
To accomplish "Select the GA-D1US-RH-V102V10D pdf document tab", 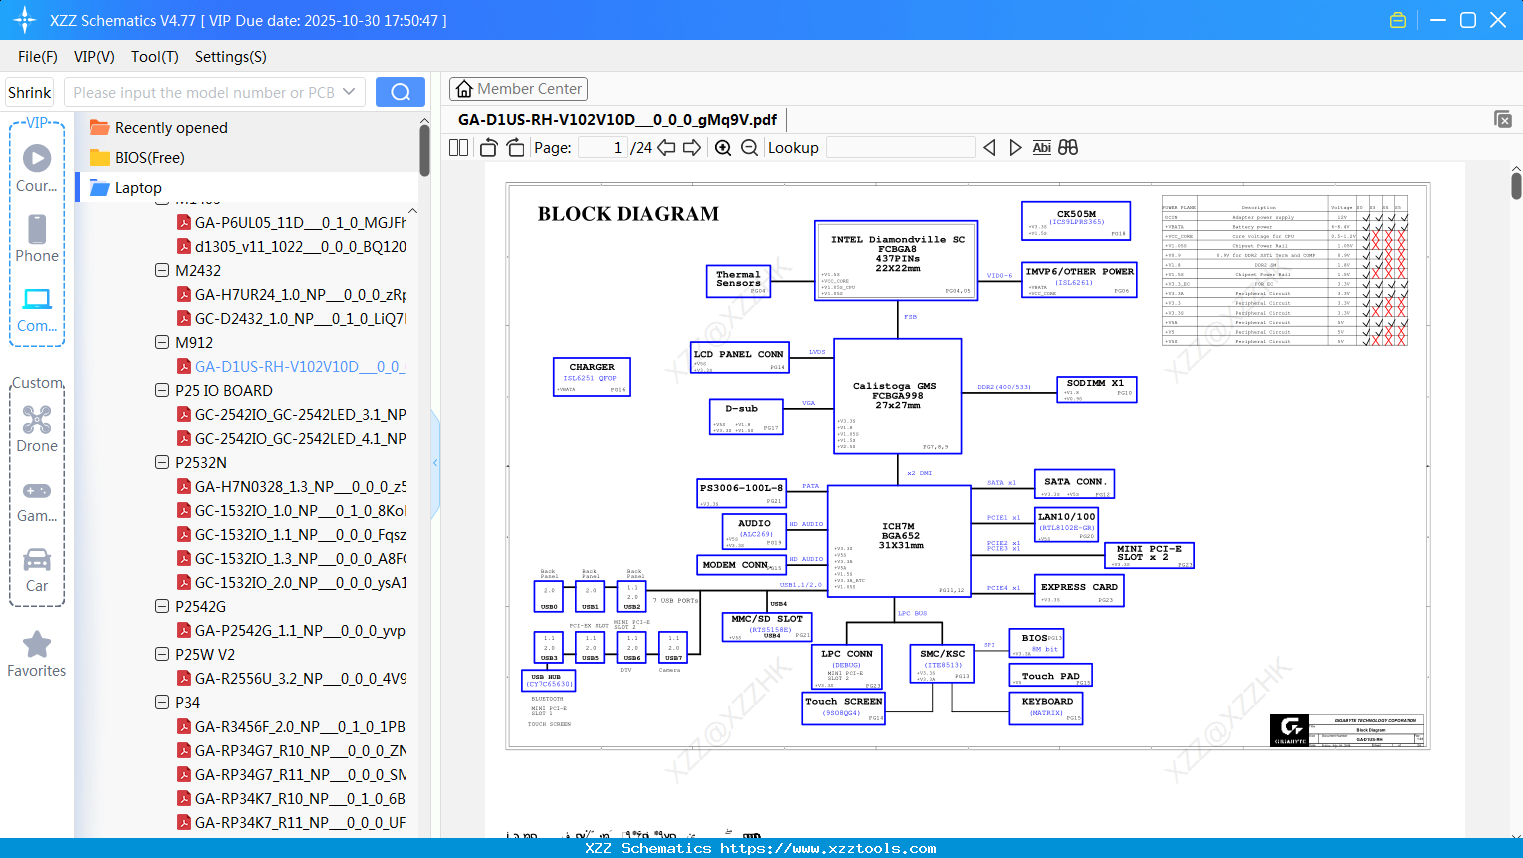I will tap(617, 119).
